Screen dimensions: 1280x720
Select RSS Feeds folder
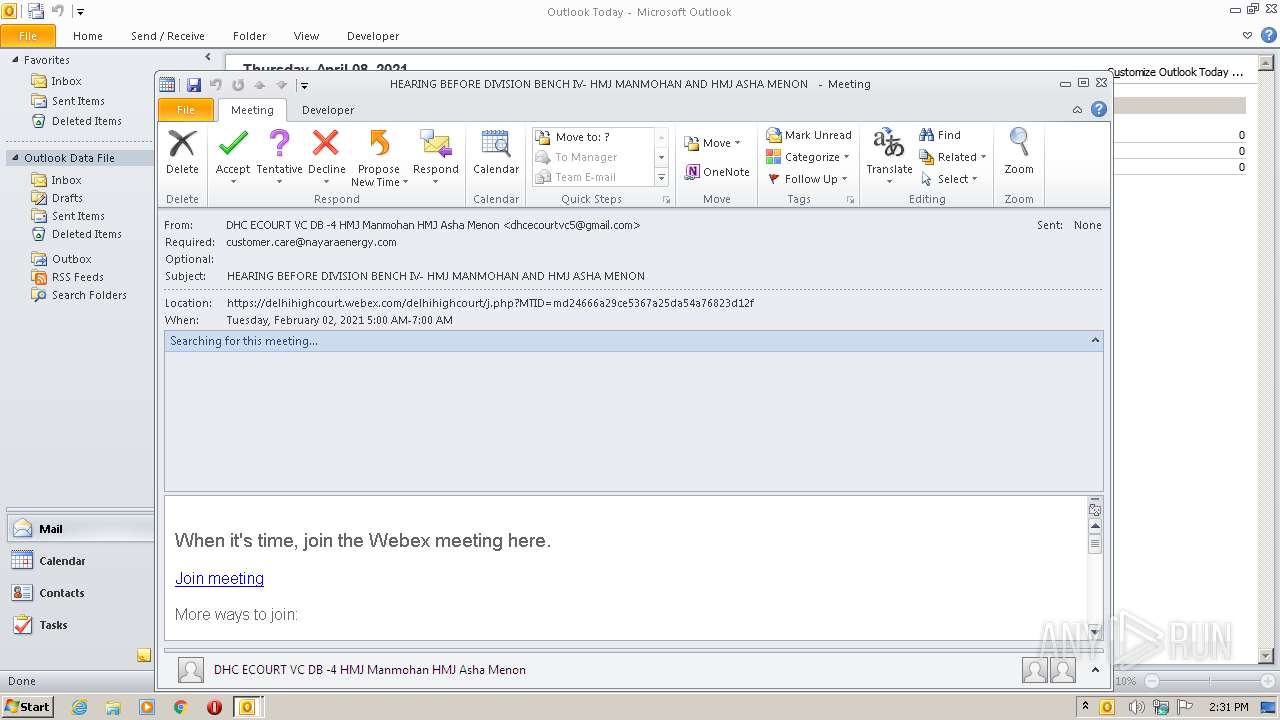(78, 277)
